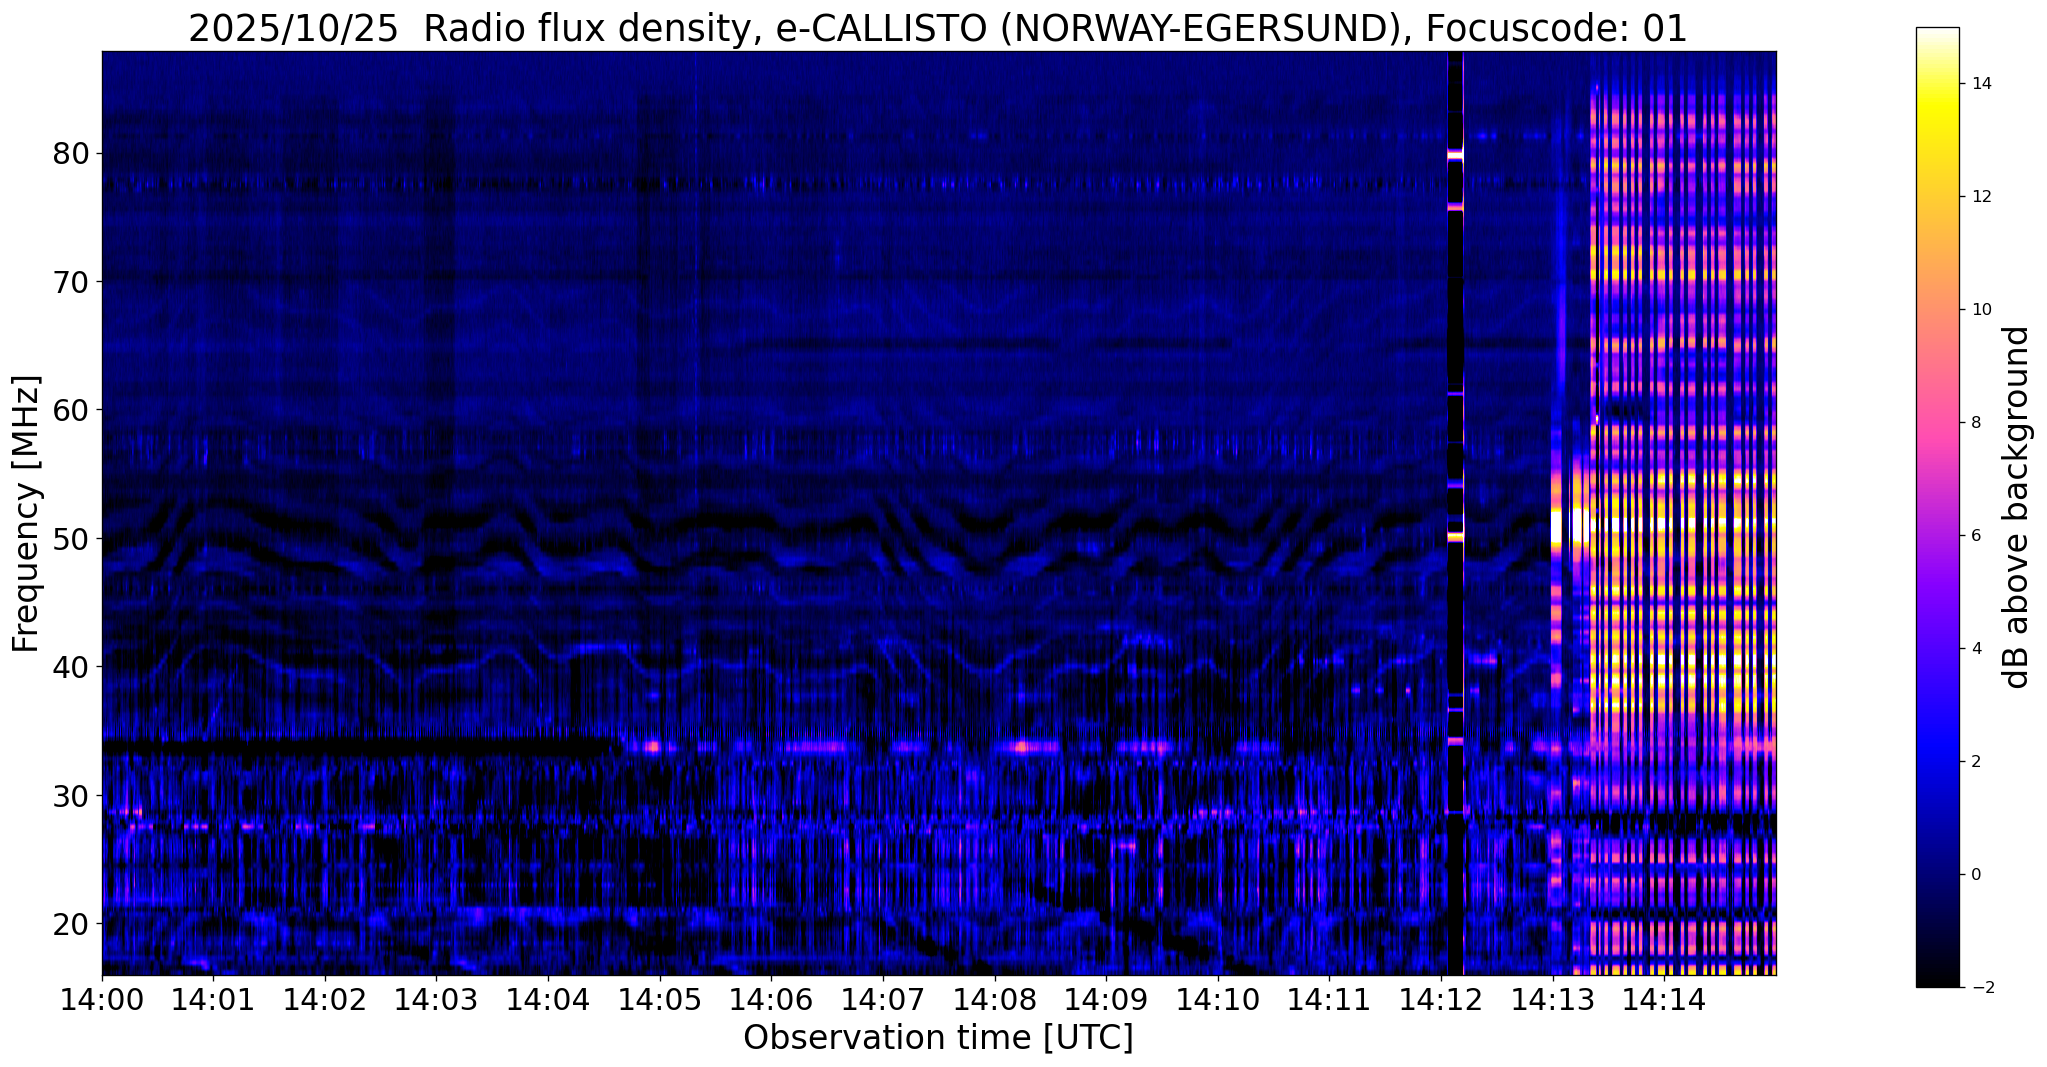2047x1067 pixels.
Task: Click the 60 MHz frequency tick label
Action: (x=71, y=410)
